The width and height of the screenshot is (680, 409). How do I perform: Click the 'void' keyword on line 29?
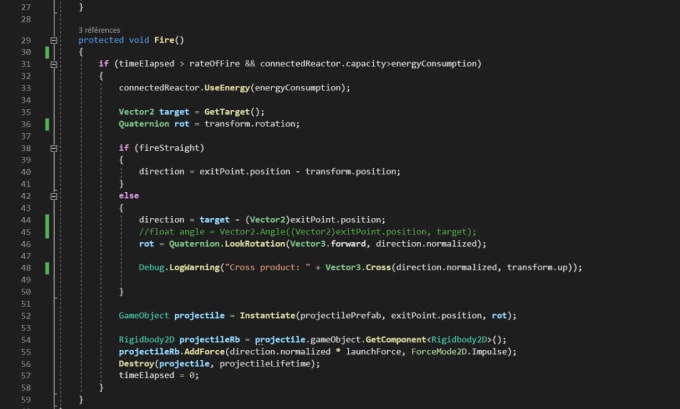point(139,40)
